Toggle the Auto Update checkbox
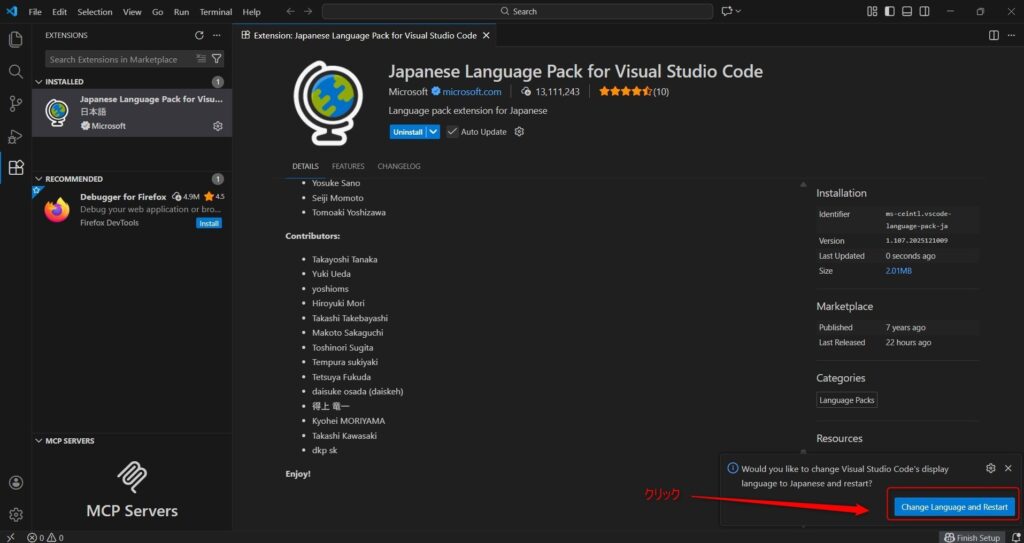The image size is (1024, 543). [x=452, y=131]
